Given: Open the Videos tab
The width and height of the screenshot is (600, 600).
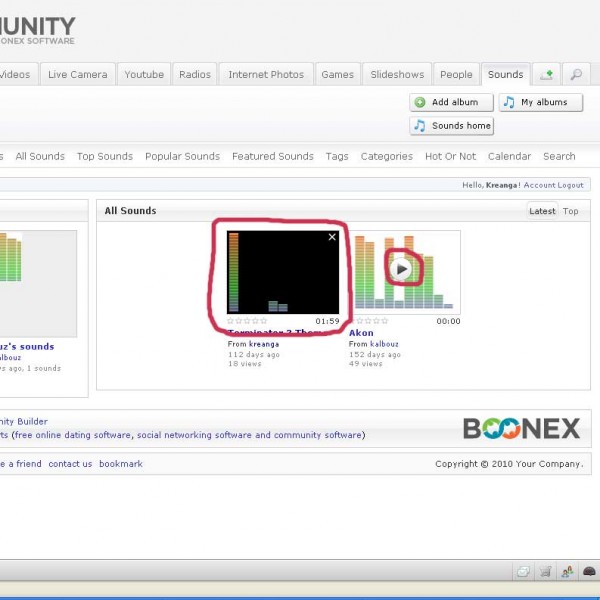Looking at the screenshot, I should coord(17,74).
